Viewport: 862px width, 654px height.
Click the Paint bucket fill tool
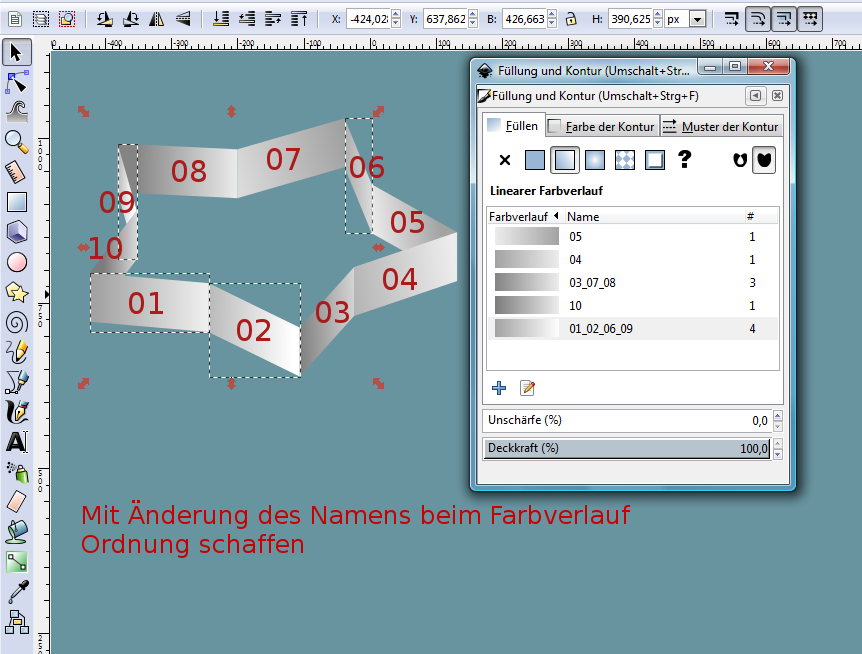pyautogui.click(x=16, y=531)
